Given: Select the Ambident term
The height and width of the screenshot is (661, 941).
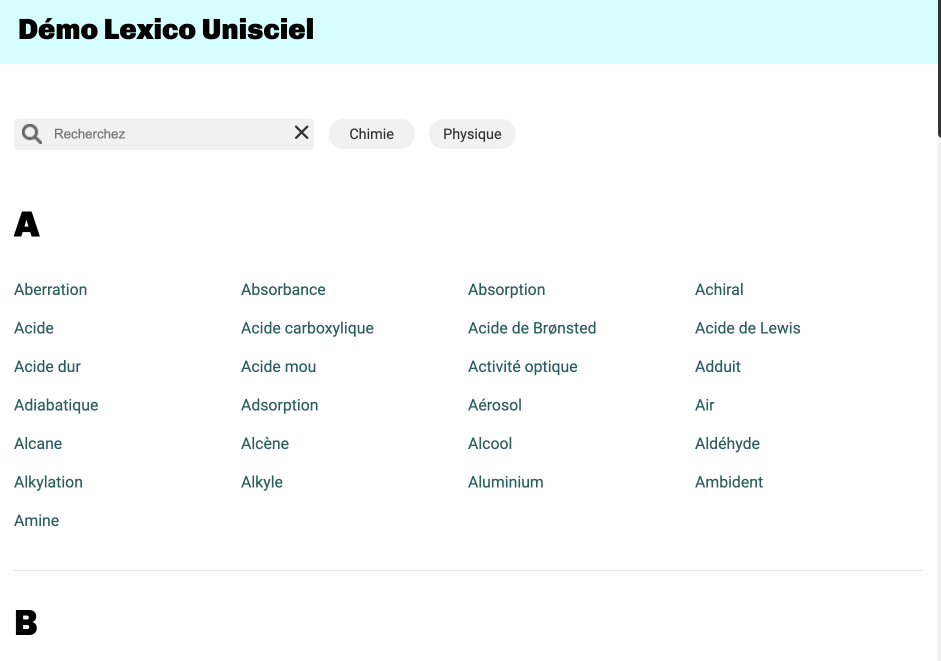Looking at the screenshot, I should pos(729,482).
